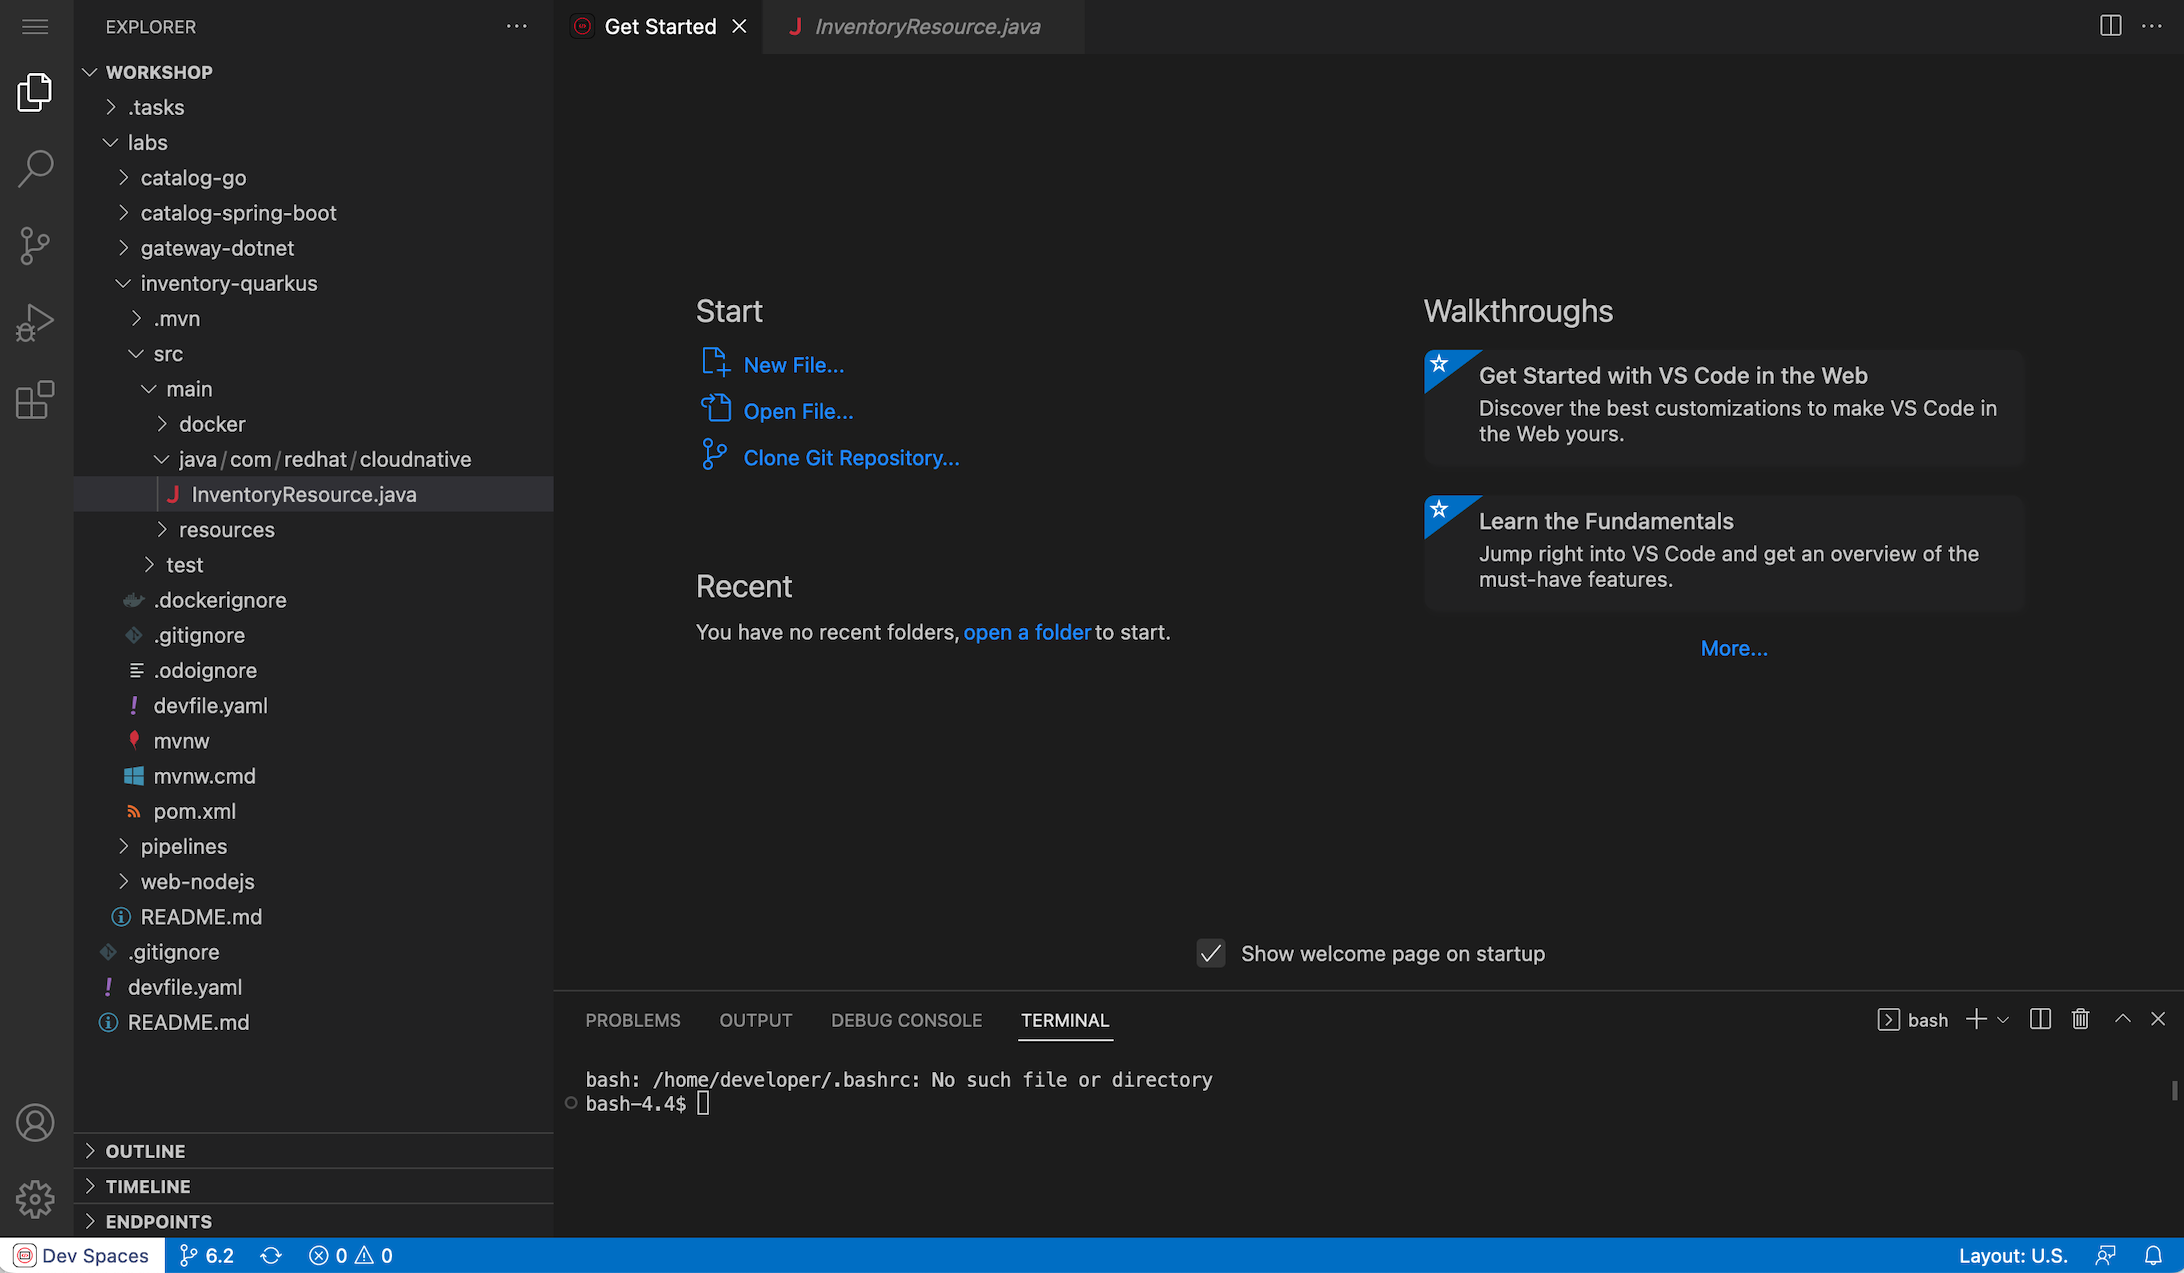Open the Search view in activity bar
This screenshot has height=1273, width=2184.
click(35, 169)
